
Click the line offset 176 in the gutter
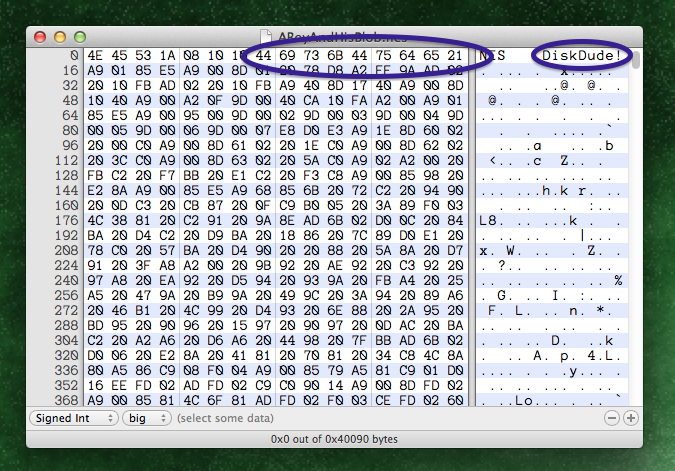[67, 220]
